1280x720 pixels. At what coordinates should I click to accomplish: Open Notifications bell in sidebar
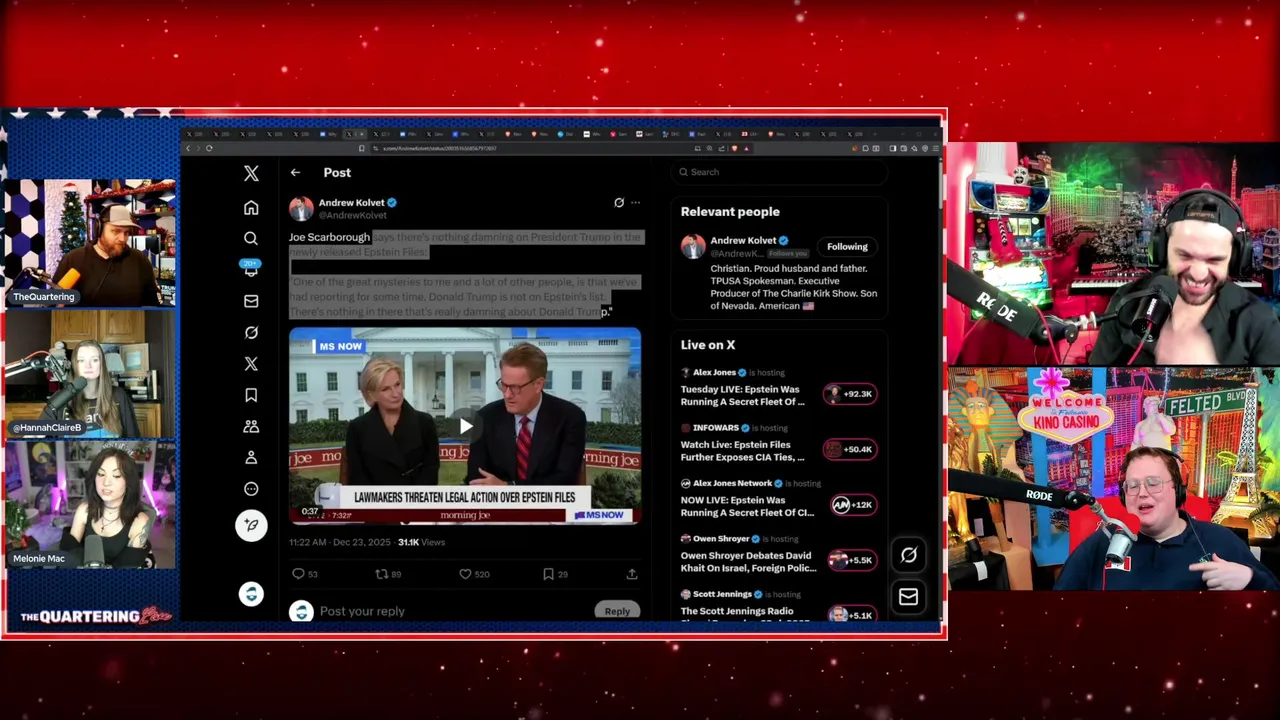click(x=251, y=269)
